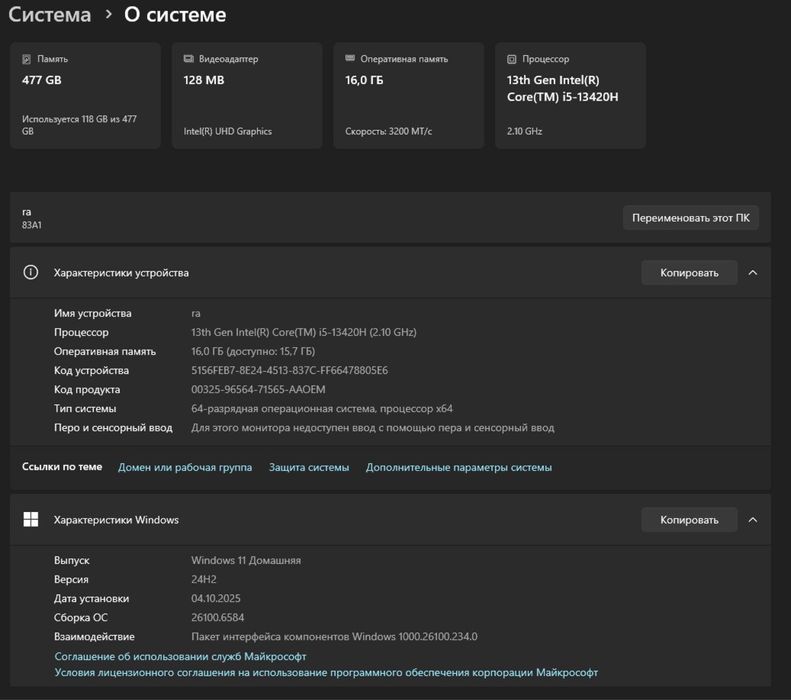Open Соглашение об использовании служб Майкрософт

click(x=180, y=657)
